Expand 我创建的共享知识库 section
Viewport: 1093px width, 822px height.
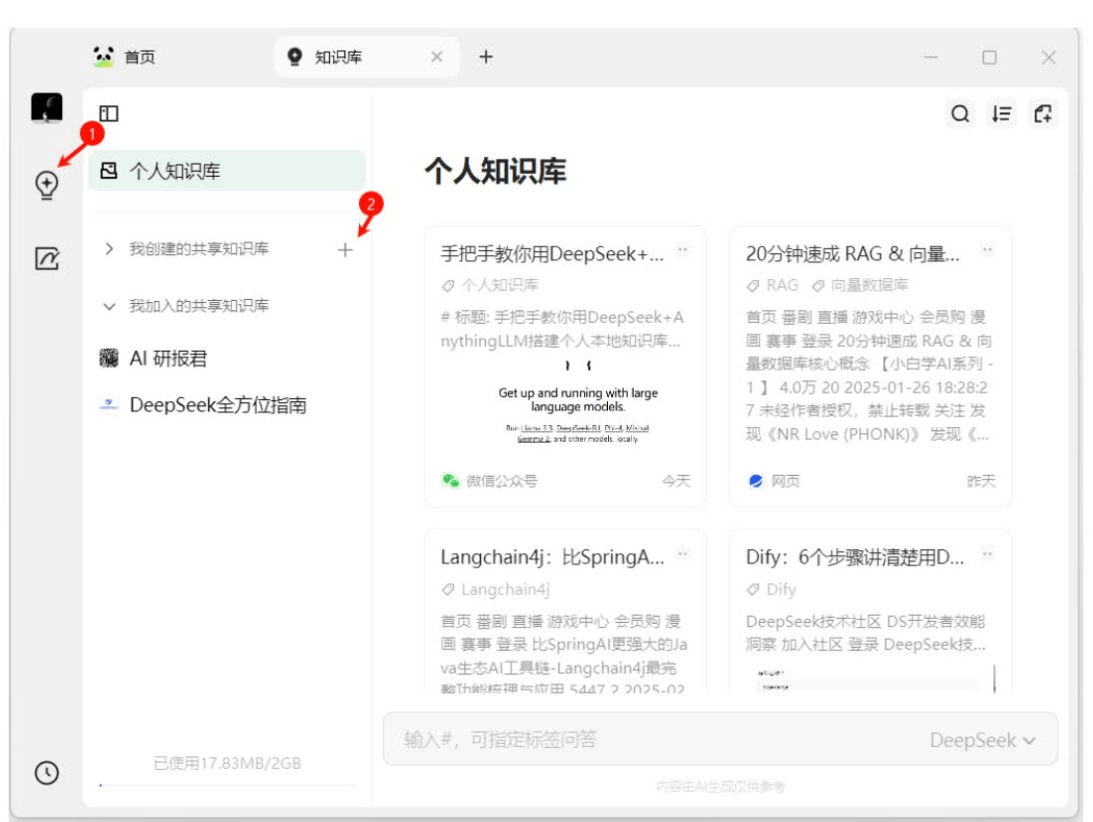pyautogui.click(x=110, y=249)
